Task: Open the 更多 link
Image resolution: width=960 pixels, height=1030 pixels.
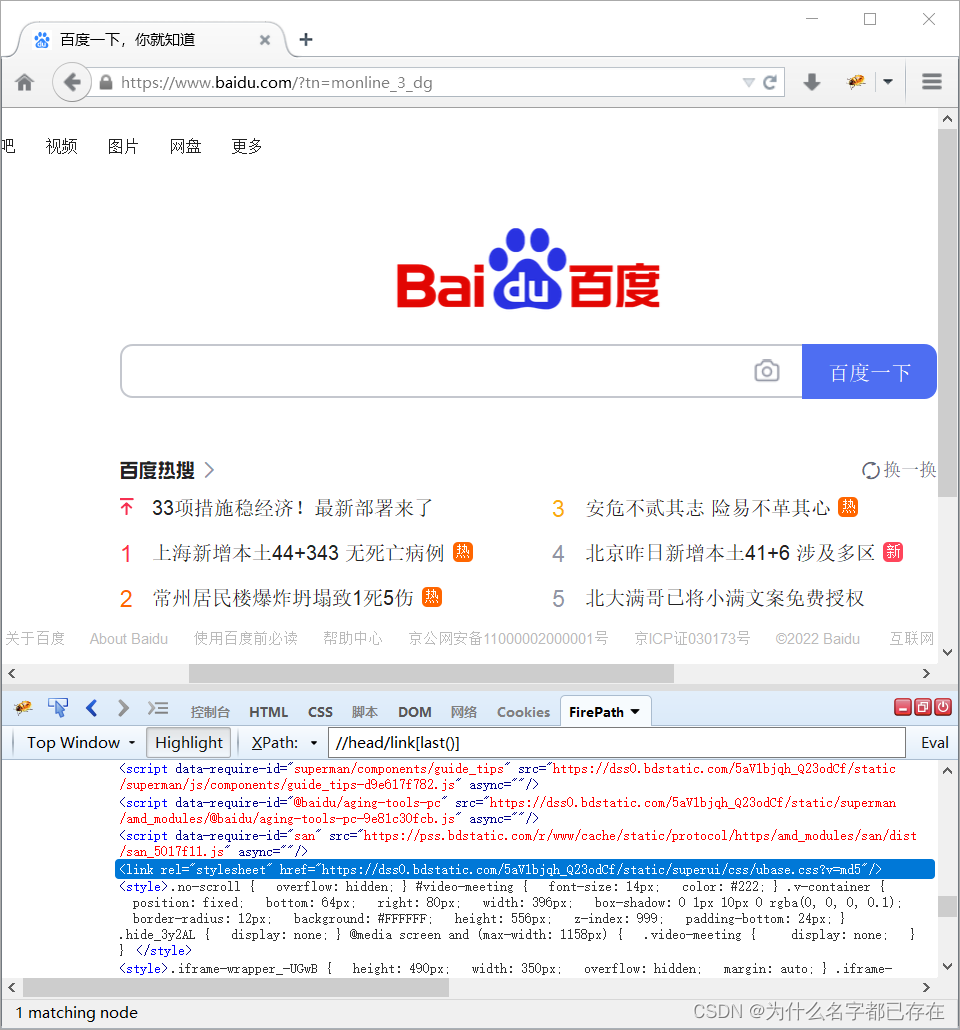Action: (x=247, y=146)
